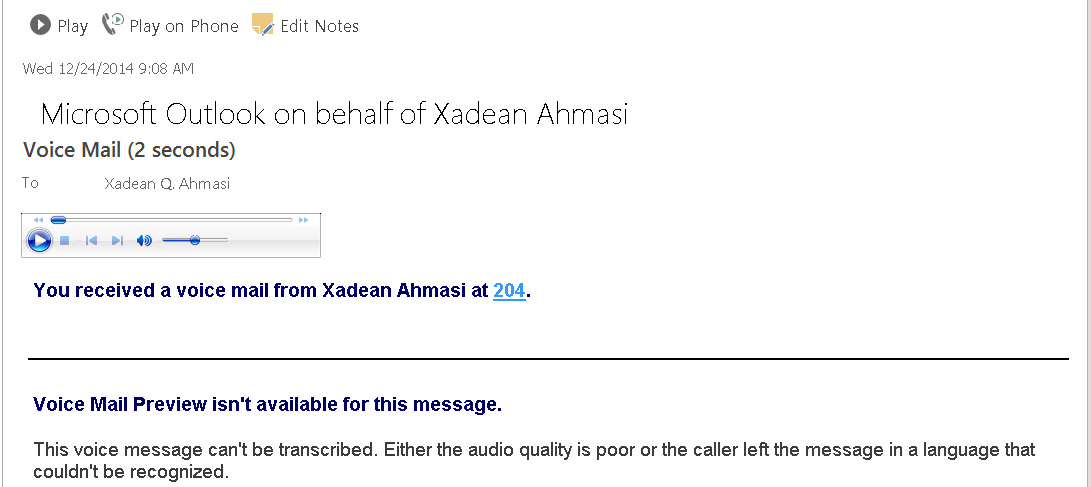Screen dimensions: 1091x487
Task: Click the Voice Mail Preview unavailable heading
Action: click(x=267, y=404)
